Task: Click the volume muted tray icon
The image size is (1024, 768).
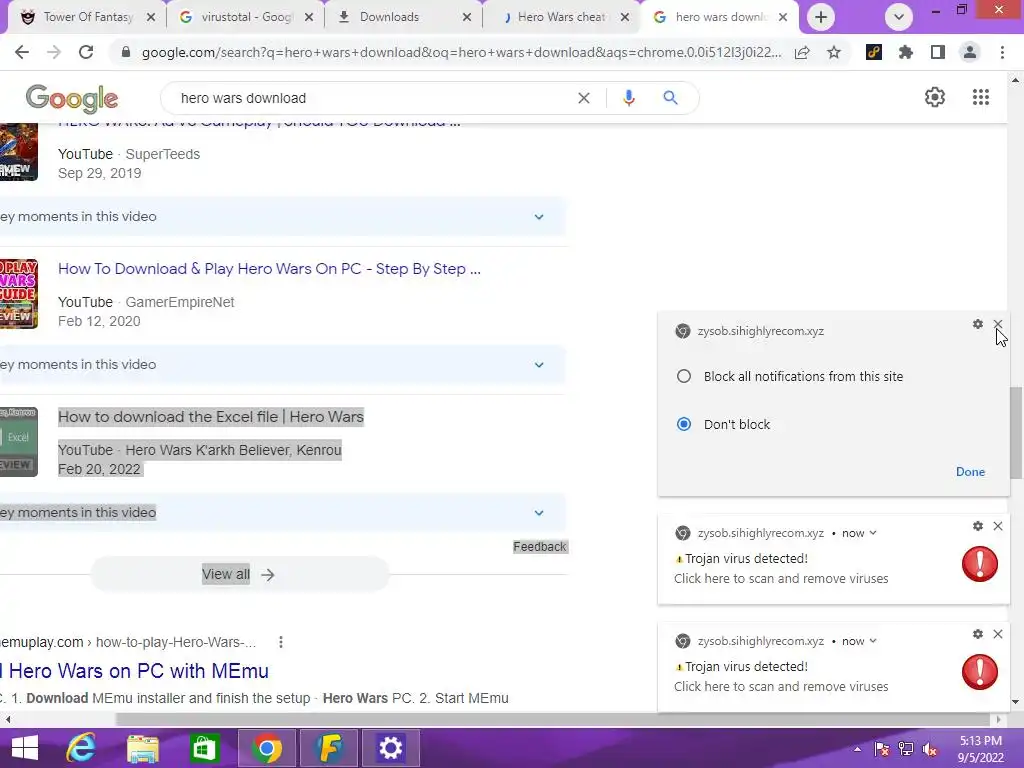Action: click(930, 749)
